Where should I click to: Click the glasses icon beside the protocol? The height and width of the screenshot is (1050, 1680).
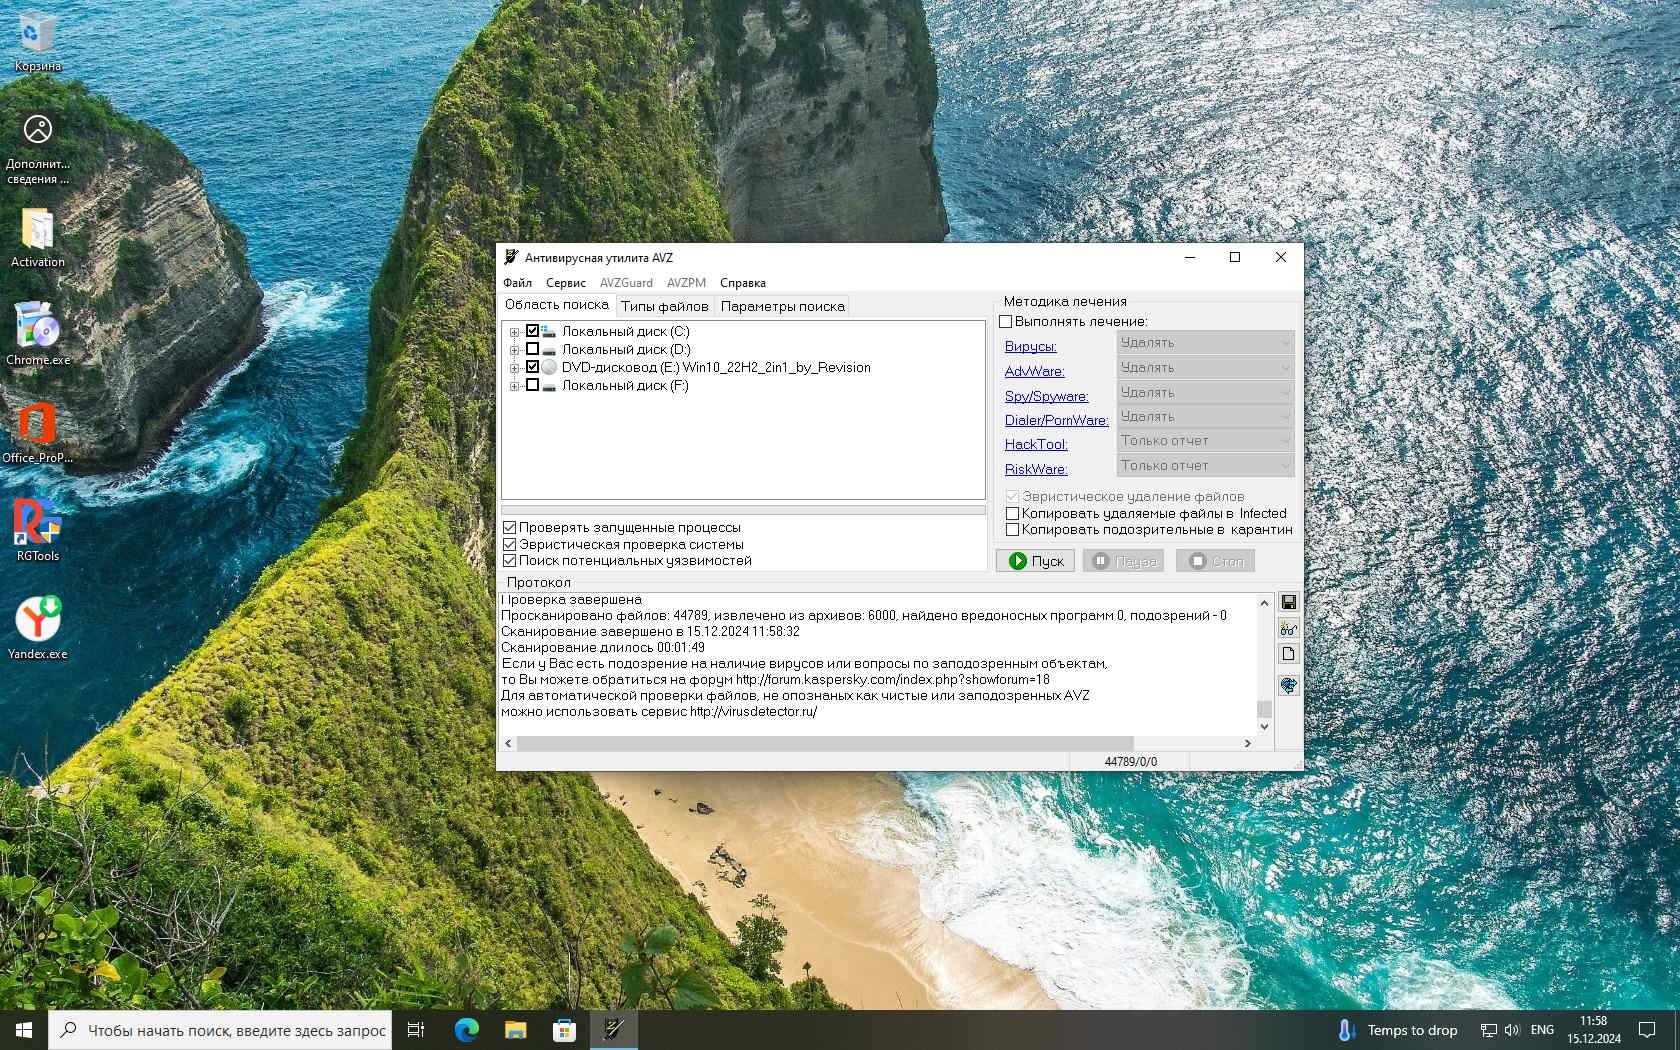tap(1288, 629)
